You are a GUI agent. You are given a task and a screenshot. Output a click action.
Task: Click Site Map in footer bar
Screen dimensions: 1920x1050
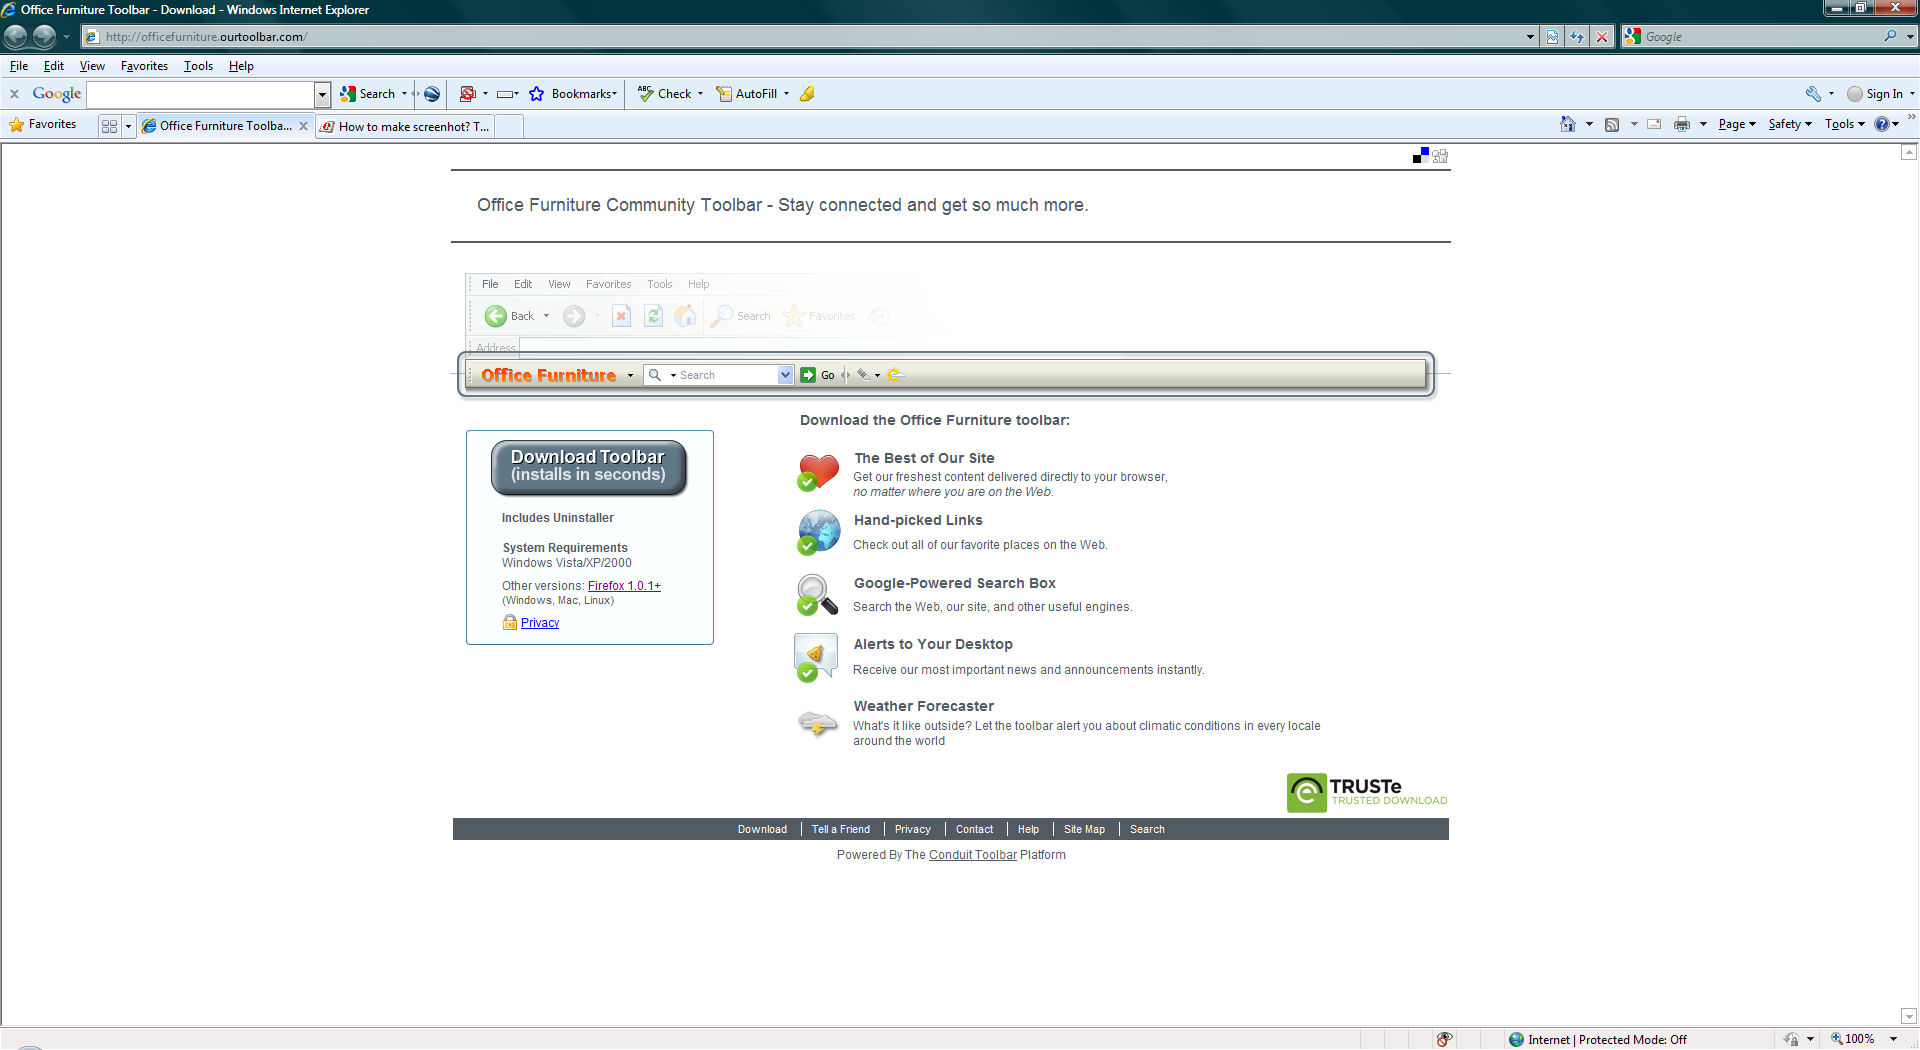pos(1084,829)
